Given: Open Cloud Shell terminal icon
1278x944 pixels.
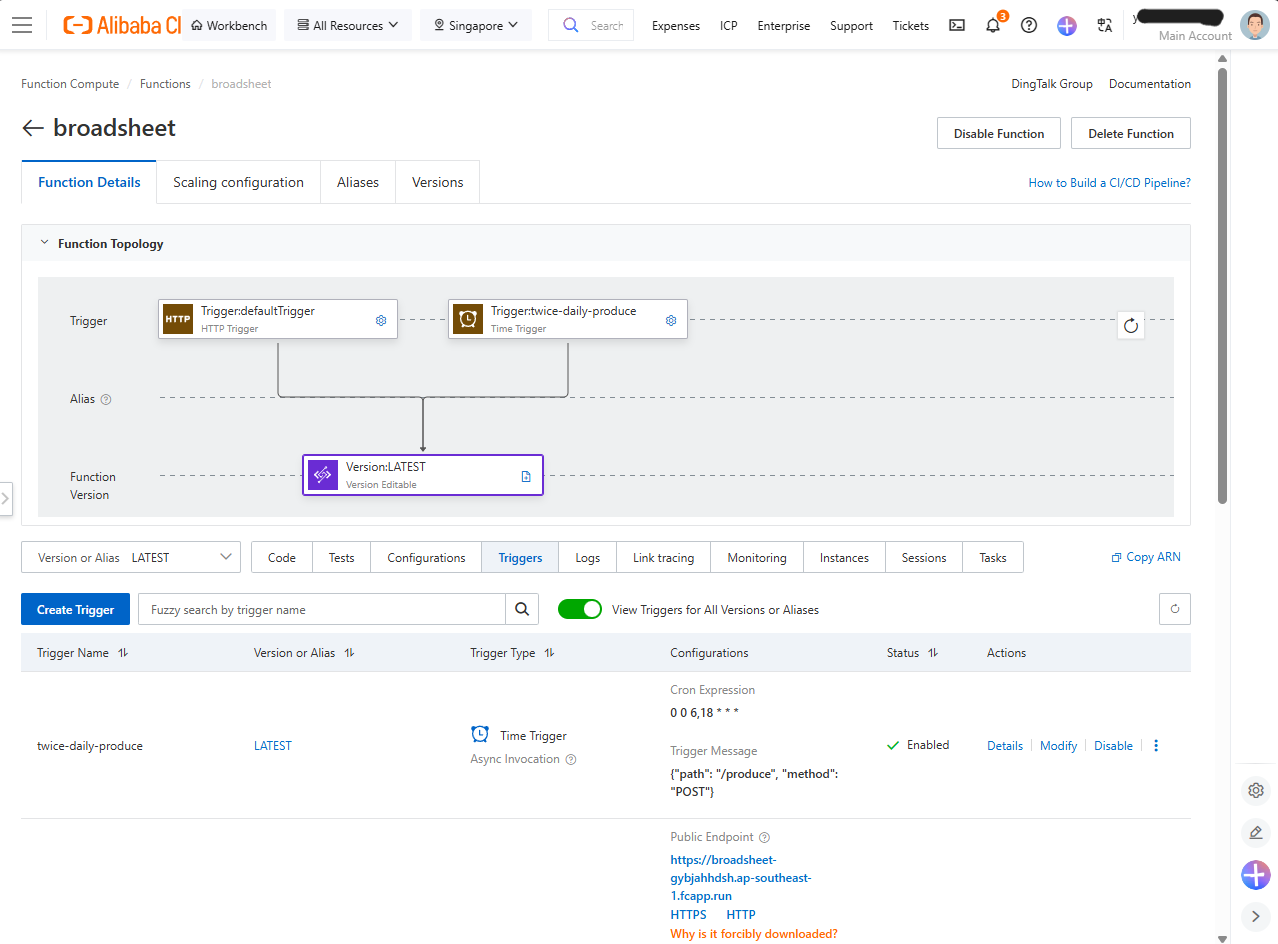Looking at the screenshot, I should pyautogui.click(x=957, y=26).
